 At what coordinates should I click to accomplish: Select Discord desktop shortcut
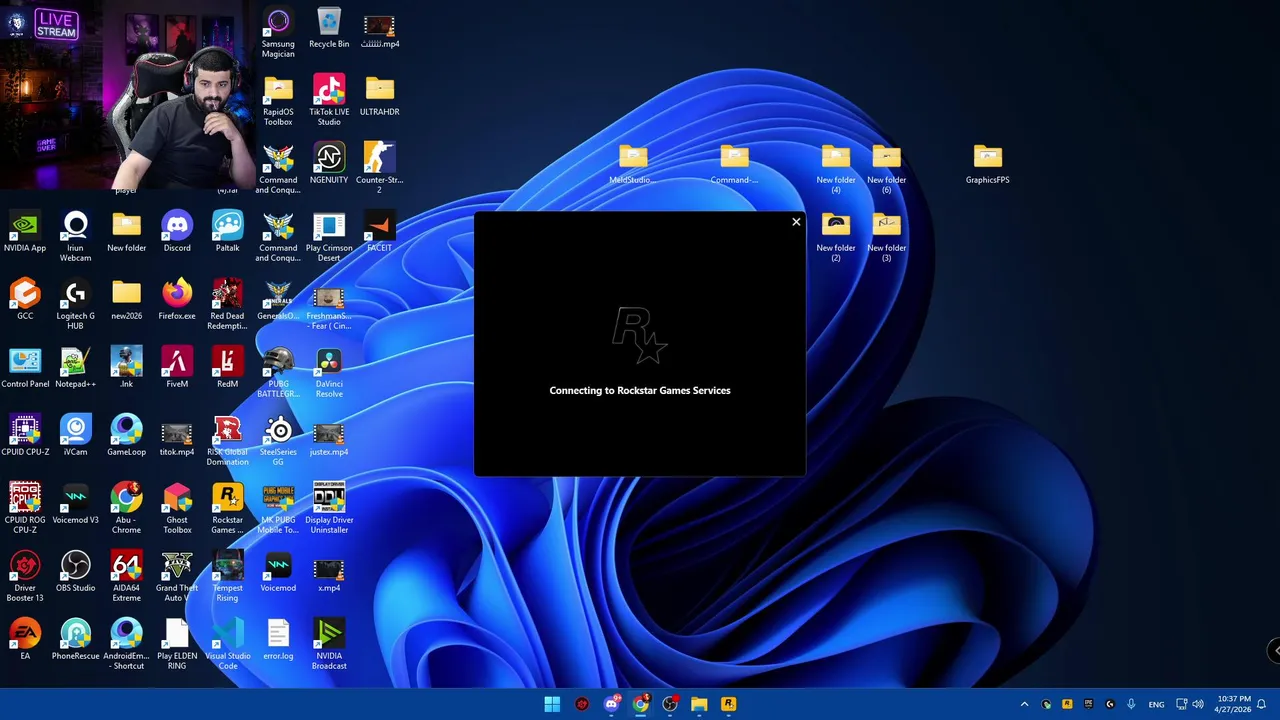177,232
